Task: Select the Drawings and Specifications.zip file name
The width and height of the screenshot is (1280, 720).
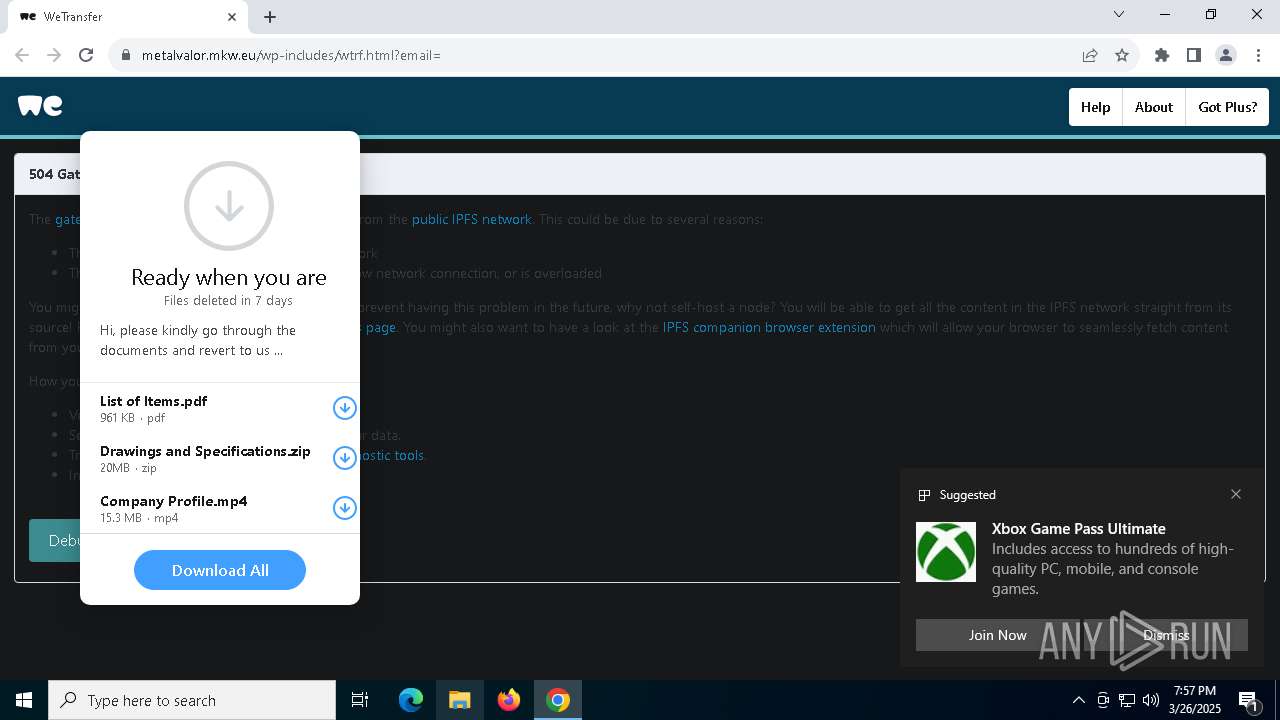Action: (205, 451)
